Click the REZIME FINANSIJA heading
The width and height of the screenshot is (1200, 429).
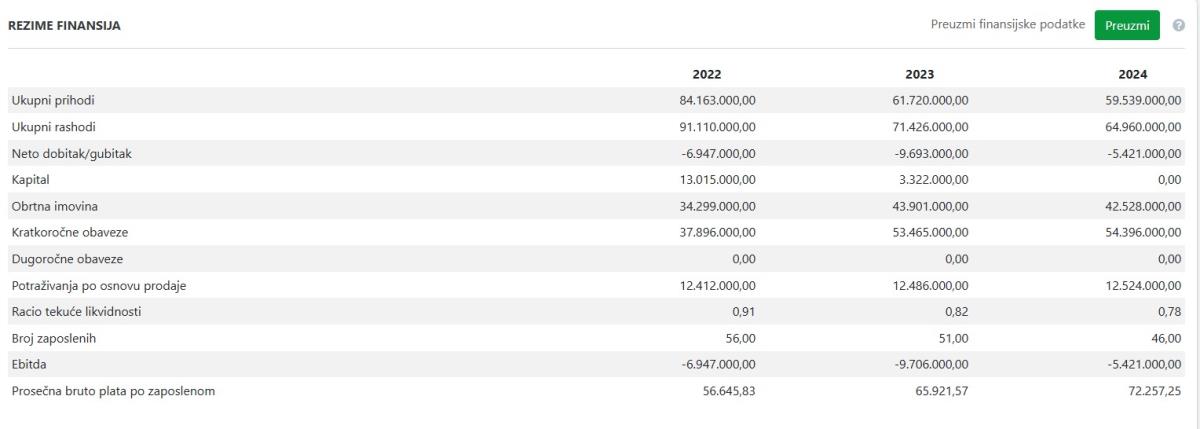click(x=64, y=26)
